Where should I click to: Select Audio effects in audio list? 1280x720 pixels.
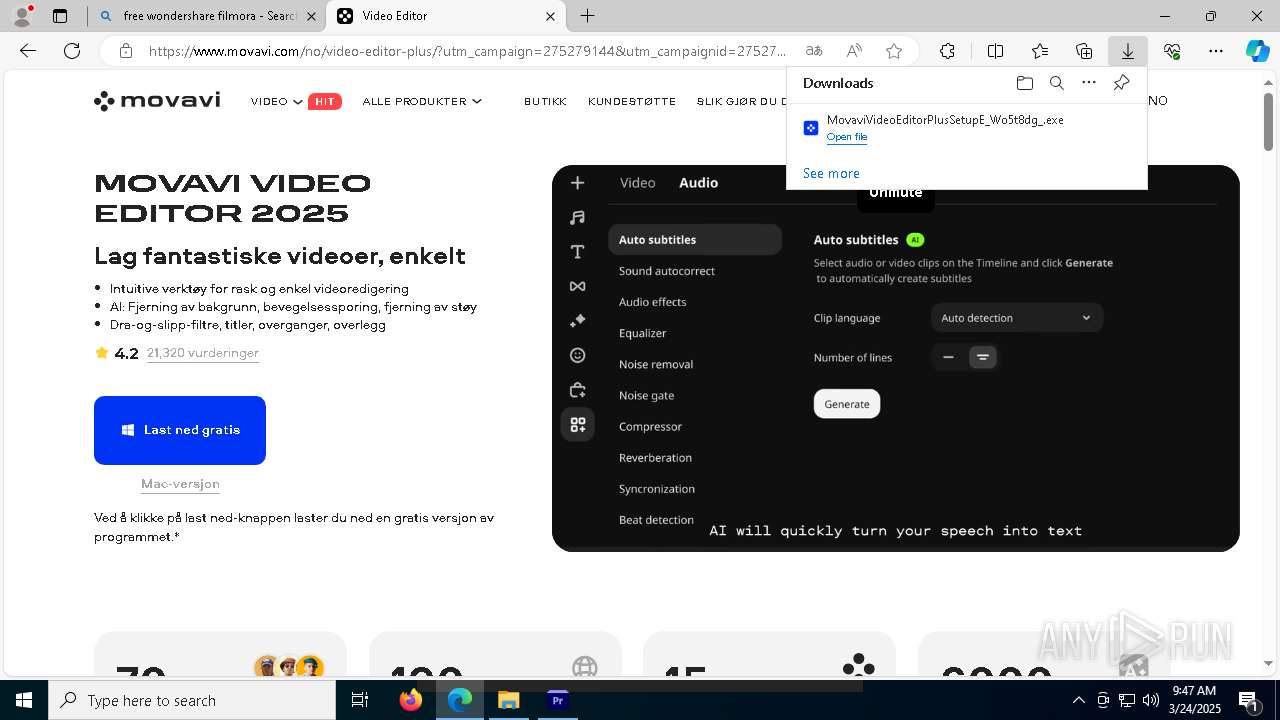[x=653, y=302]
